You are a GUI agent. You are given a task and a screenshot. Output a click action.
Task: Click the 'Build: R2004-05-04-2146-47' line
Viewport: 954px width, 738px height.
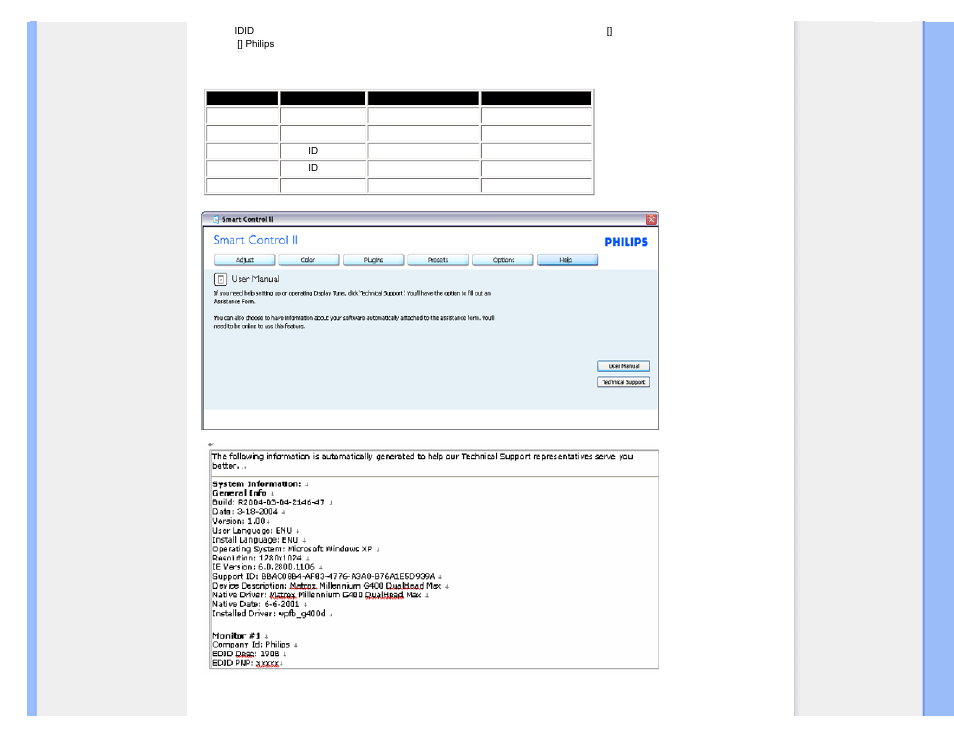pos(268,503)
